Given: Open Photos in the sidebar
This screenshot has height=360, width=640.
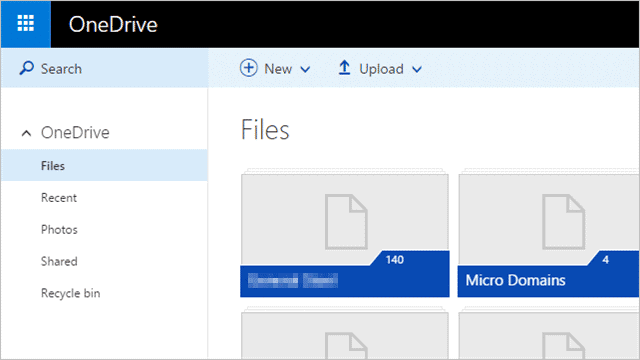Looking at the screenshot, I should tap(59, 229).
